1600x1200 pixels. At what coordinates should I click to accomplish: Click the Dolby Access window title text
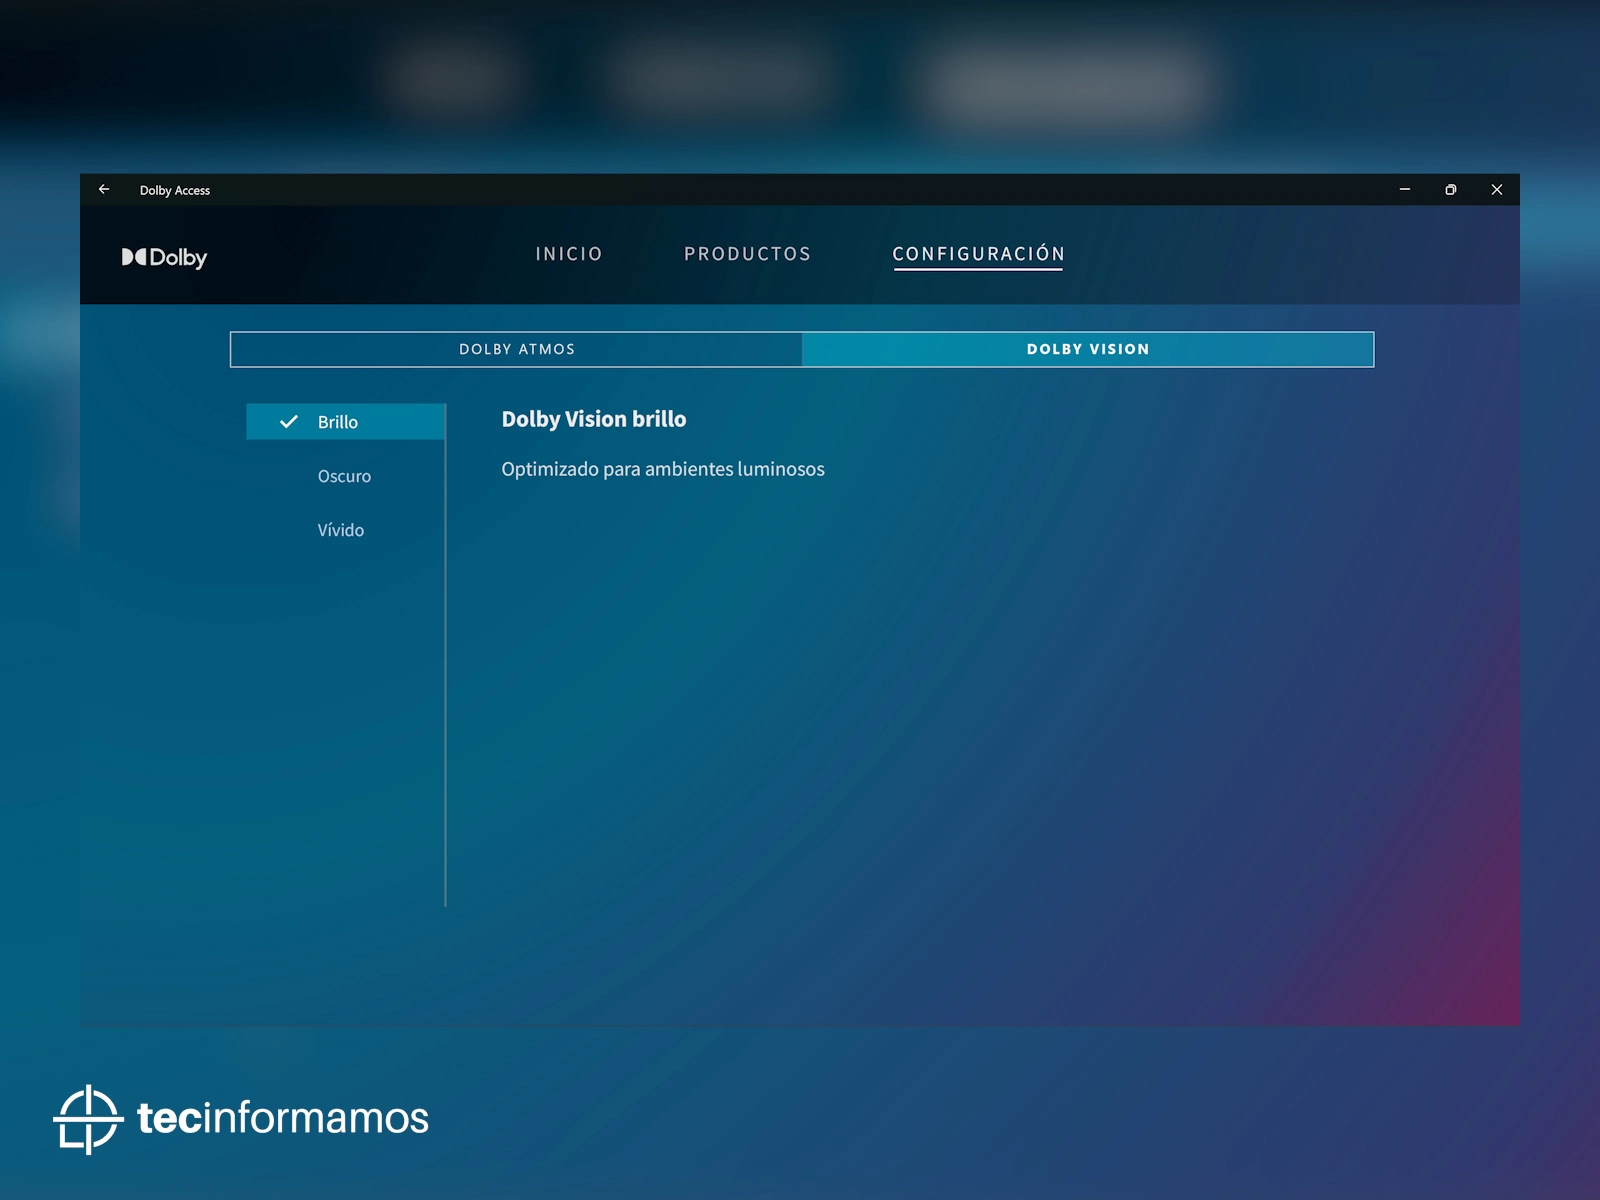pyautogui.click(x=175, y=190)
